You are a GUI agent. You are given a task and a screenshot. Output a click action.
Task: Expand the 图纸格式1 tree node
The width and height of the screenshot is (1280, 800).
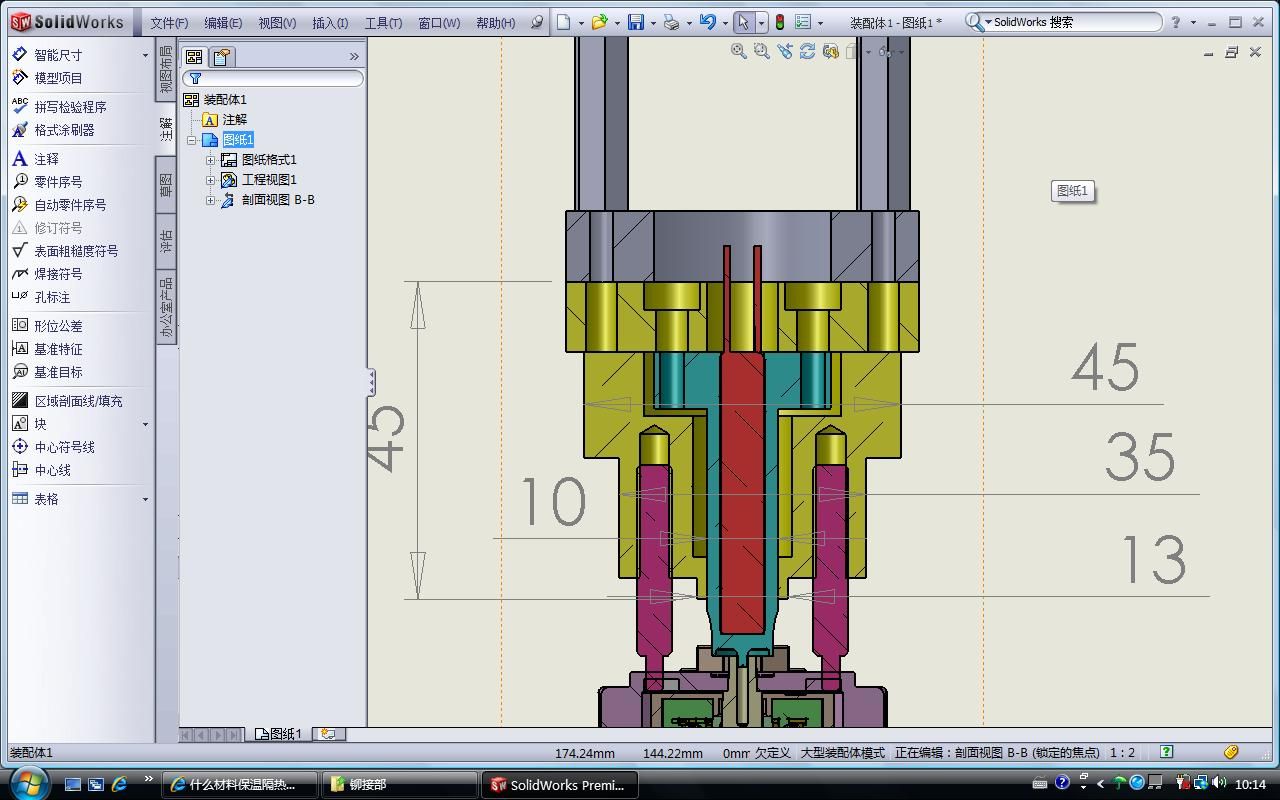click(211, 160)
